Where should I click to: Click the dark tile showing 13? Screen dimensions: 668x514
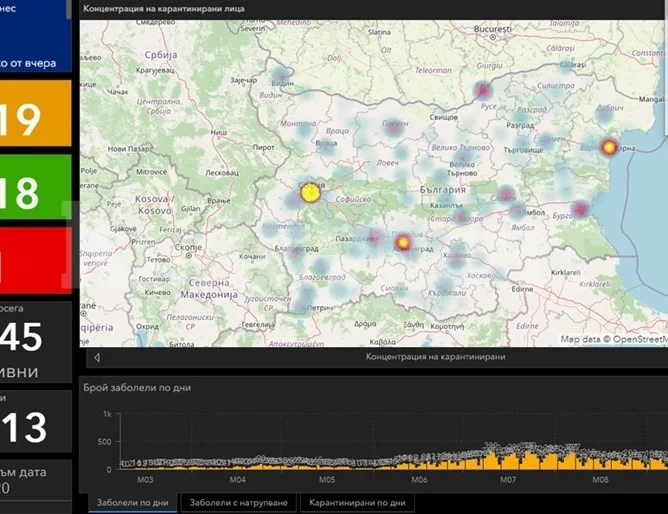[35, 421]
